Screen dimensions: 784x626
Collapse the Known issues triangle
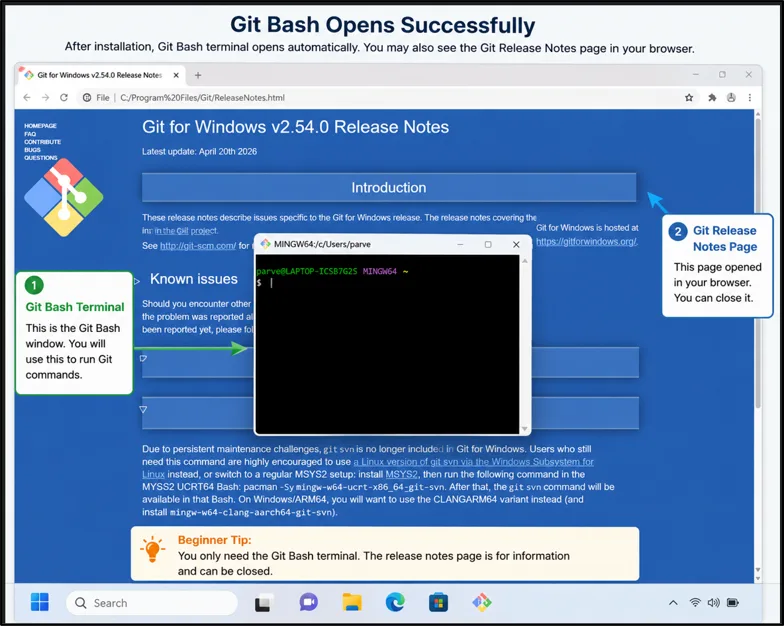pyautogui.click(x=138, y=281)
